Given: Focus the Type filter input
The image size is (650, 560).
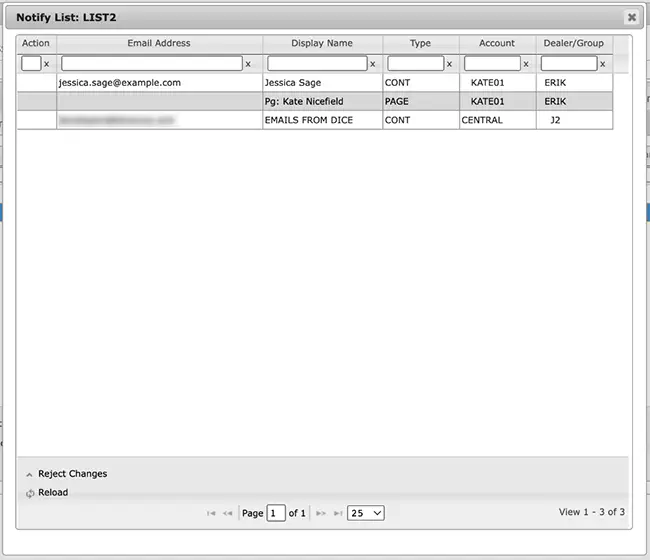Looking at the screenshot, I should pos(415,63).
